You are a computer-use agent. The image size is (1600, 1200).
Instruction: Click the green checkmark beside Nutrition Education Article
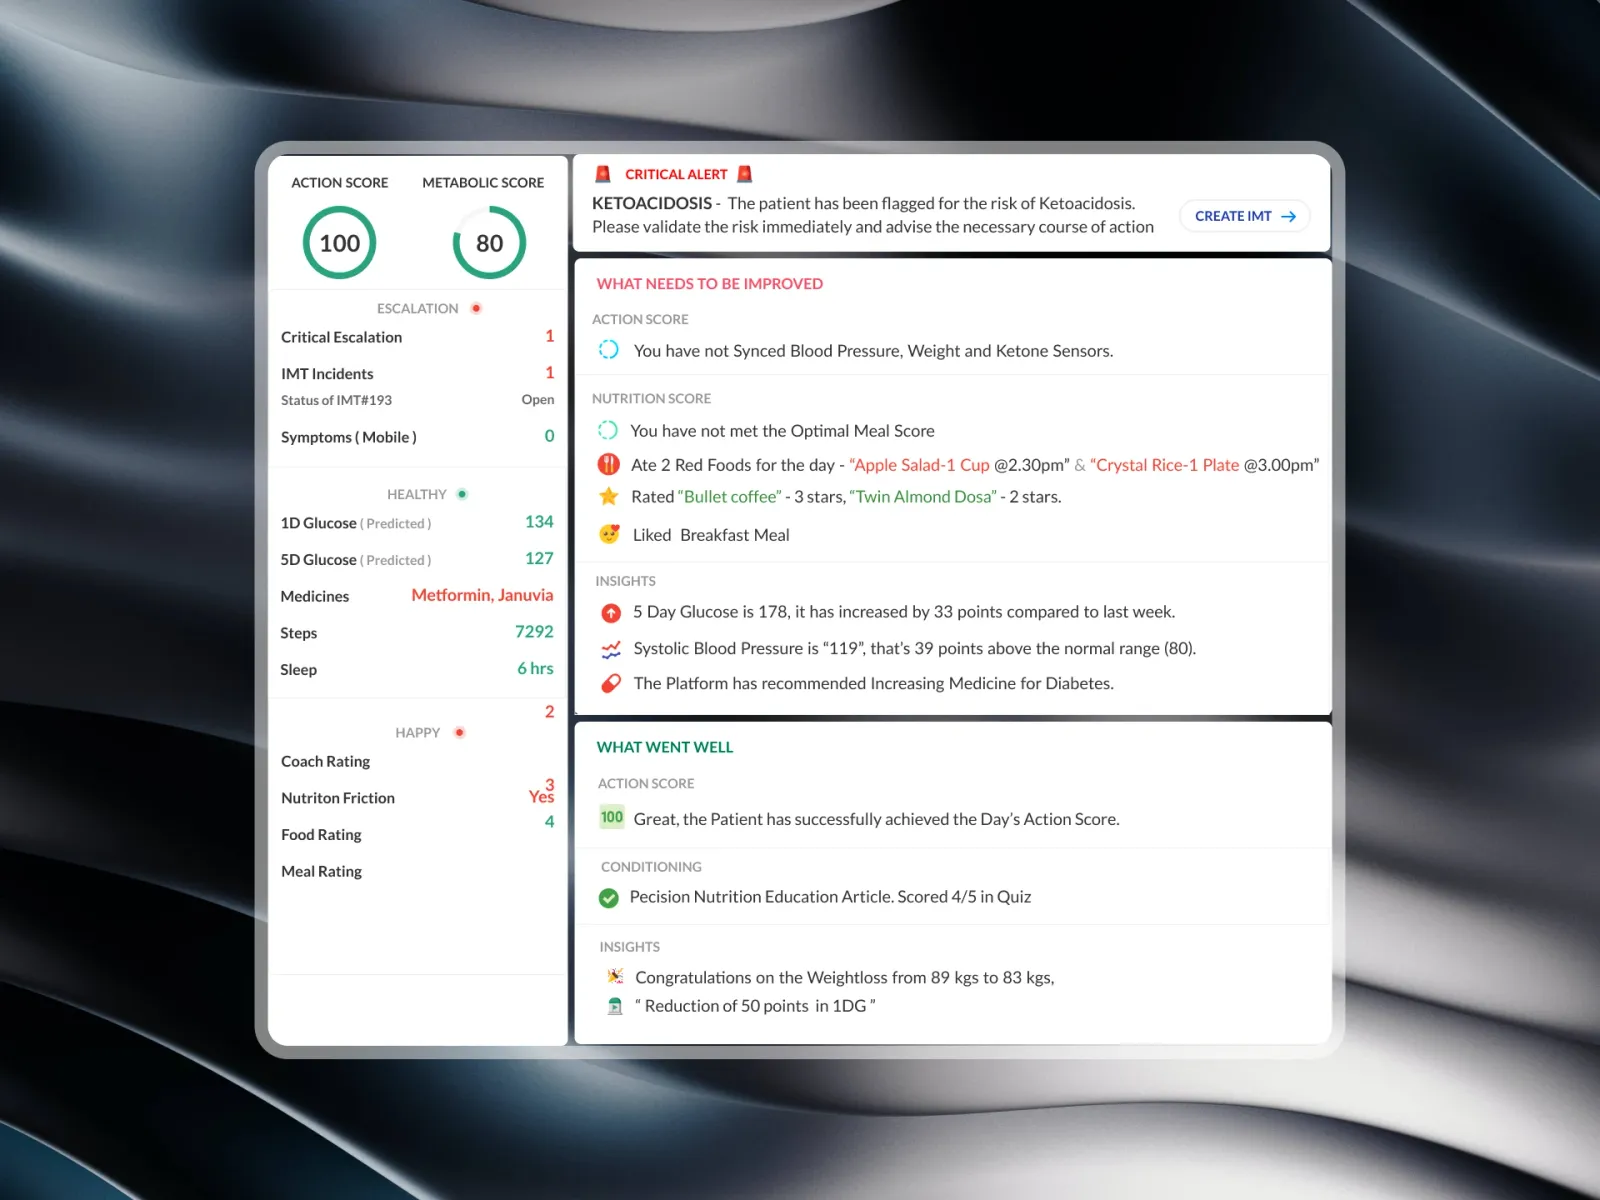608,898
